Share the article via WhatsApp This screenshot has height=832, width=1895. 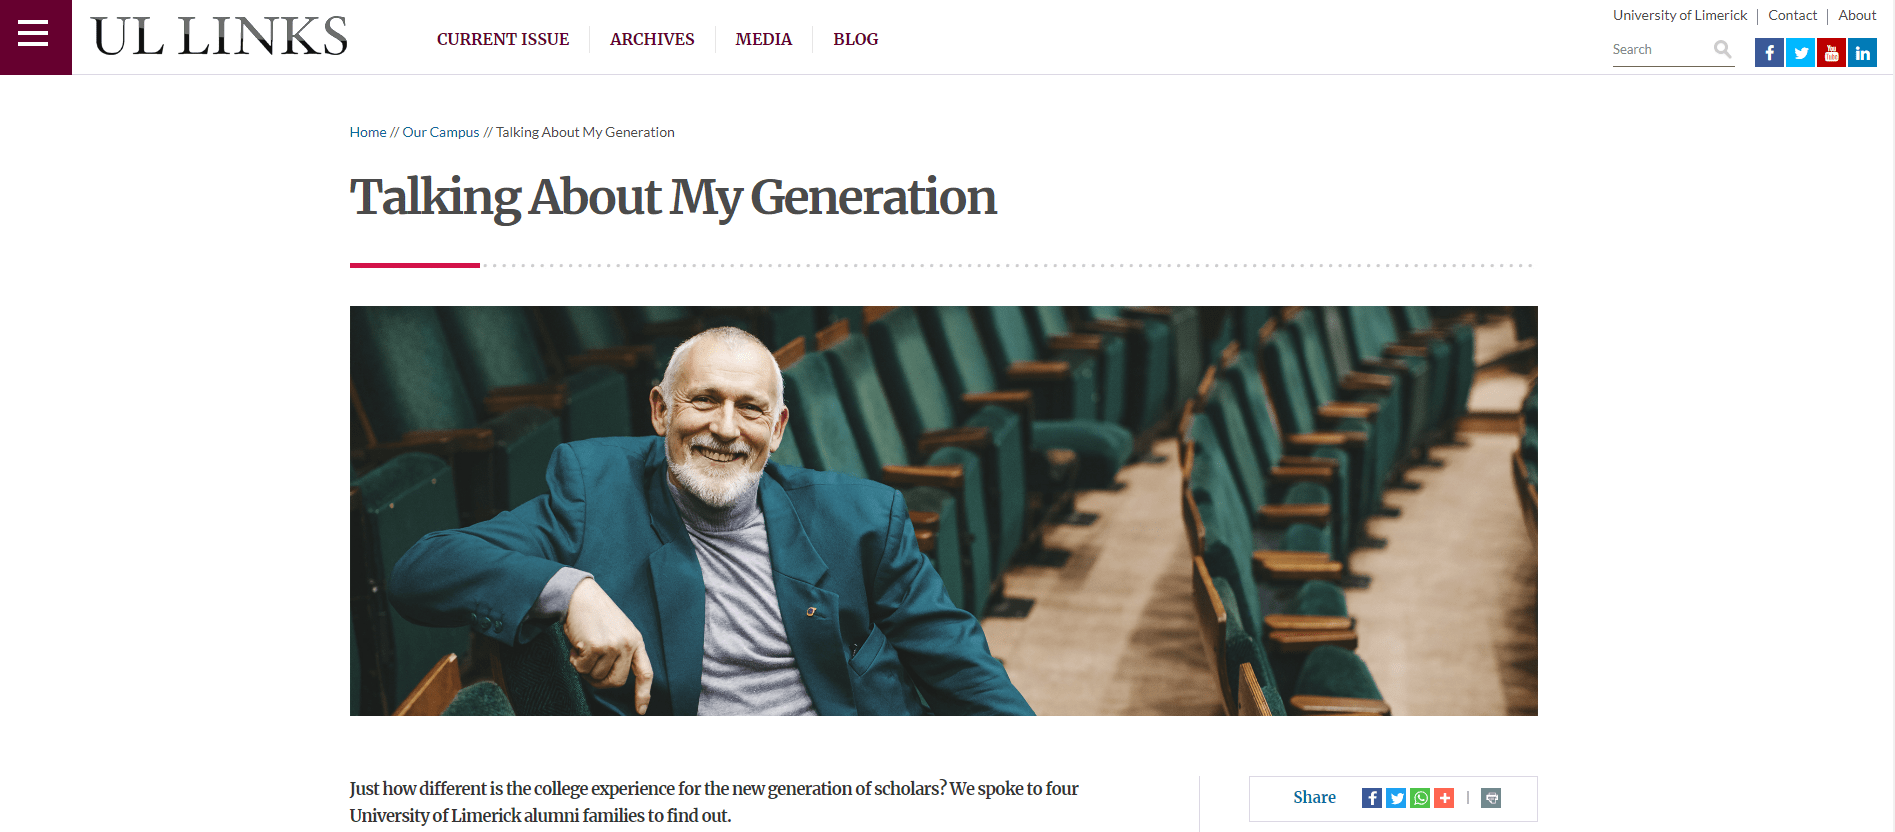(x=1420, y=798)
